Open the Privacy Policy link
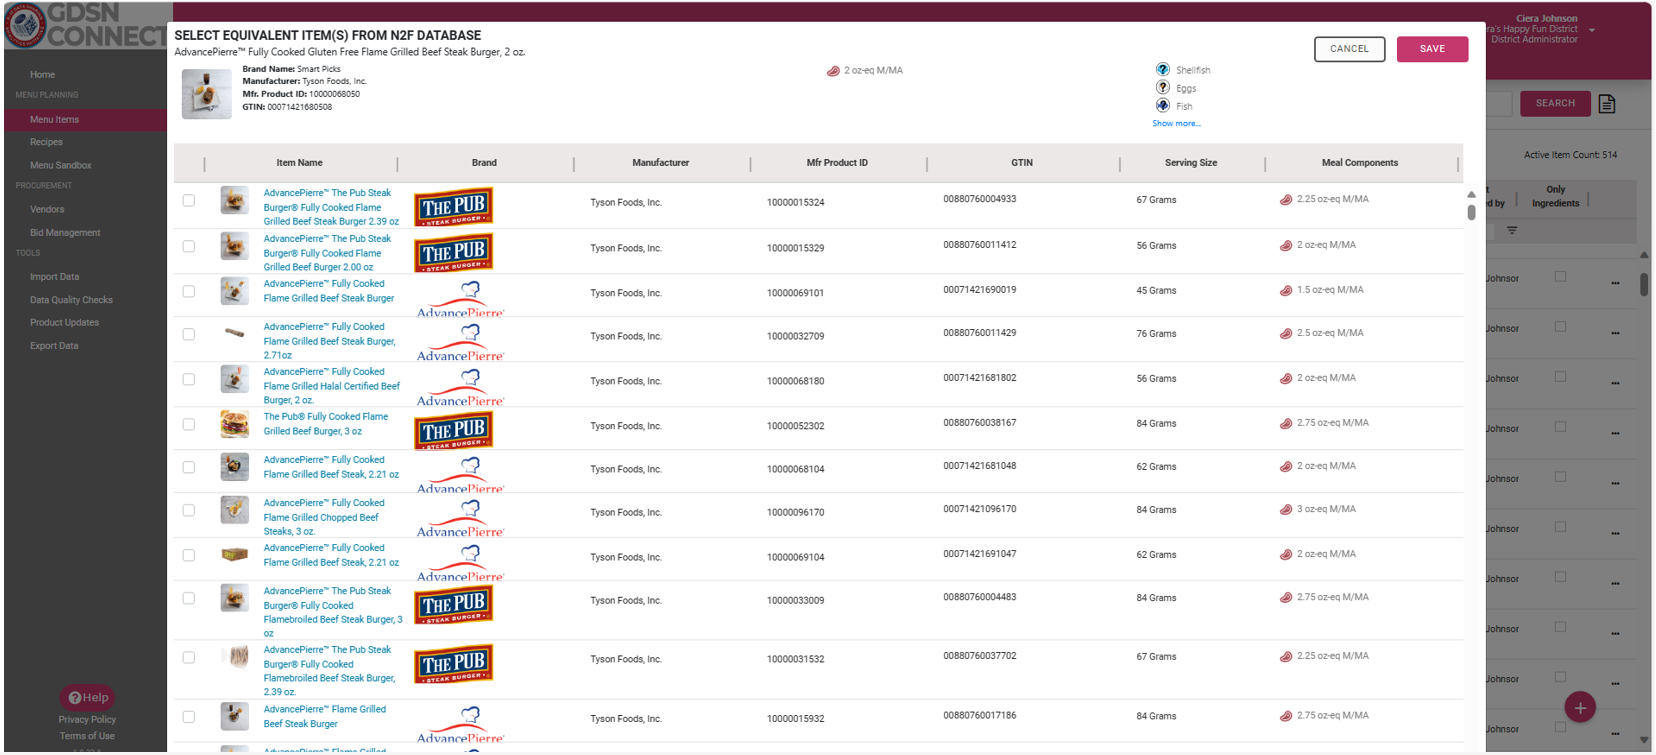Viewport: 1656px width, 755px height. click(87, 720)
